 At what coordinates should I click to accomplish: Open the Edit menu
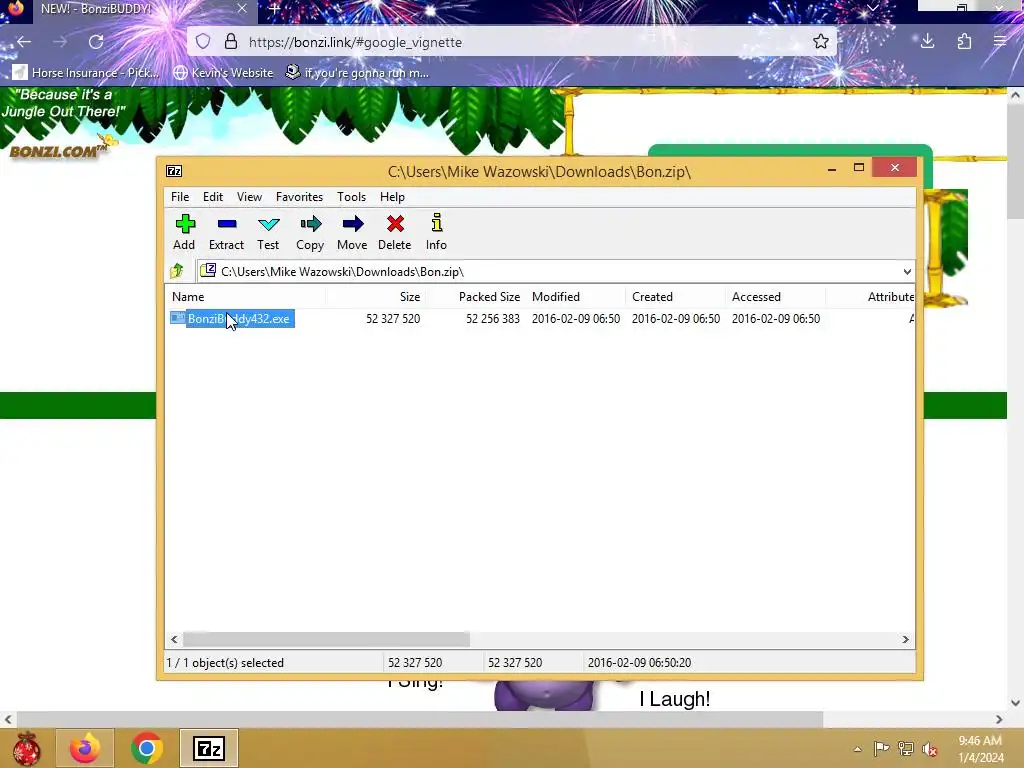213,197
